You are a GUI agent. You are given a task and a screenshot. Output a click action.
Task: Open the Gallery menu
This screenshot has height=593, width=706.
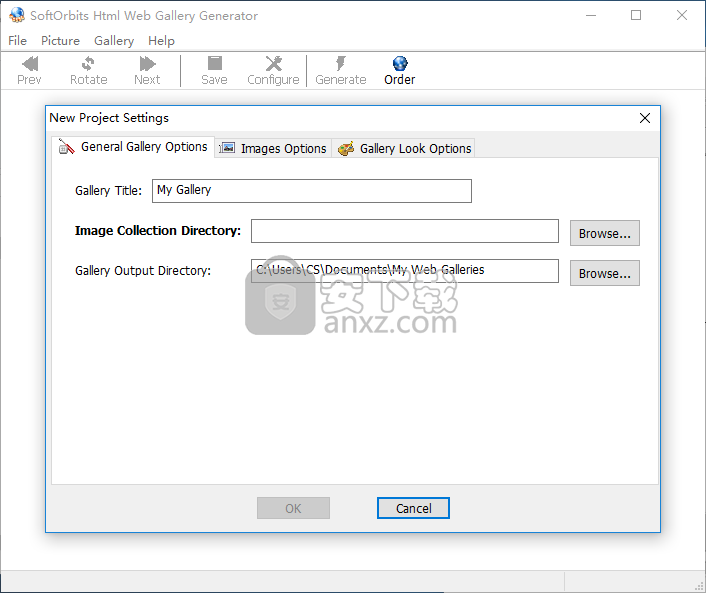[x=114, y=41]
